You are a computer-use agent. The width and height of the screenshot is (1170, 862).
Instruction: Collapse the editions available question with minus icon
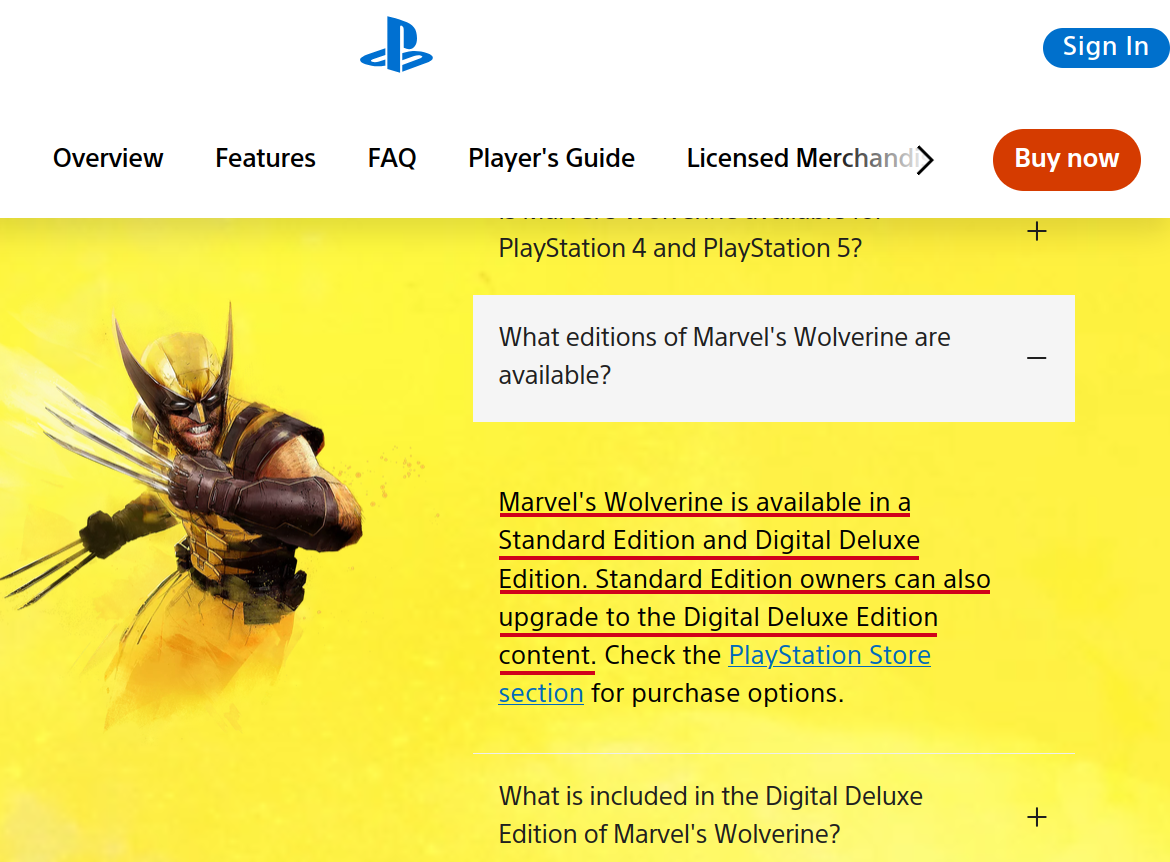click(1036, 358)
